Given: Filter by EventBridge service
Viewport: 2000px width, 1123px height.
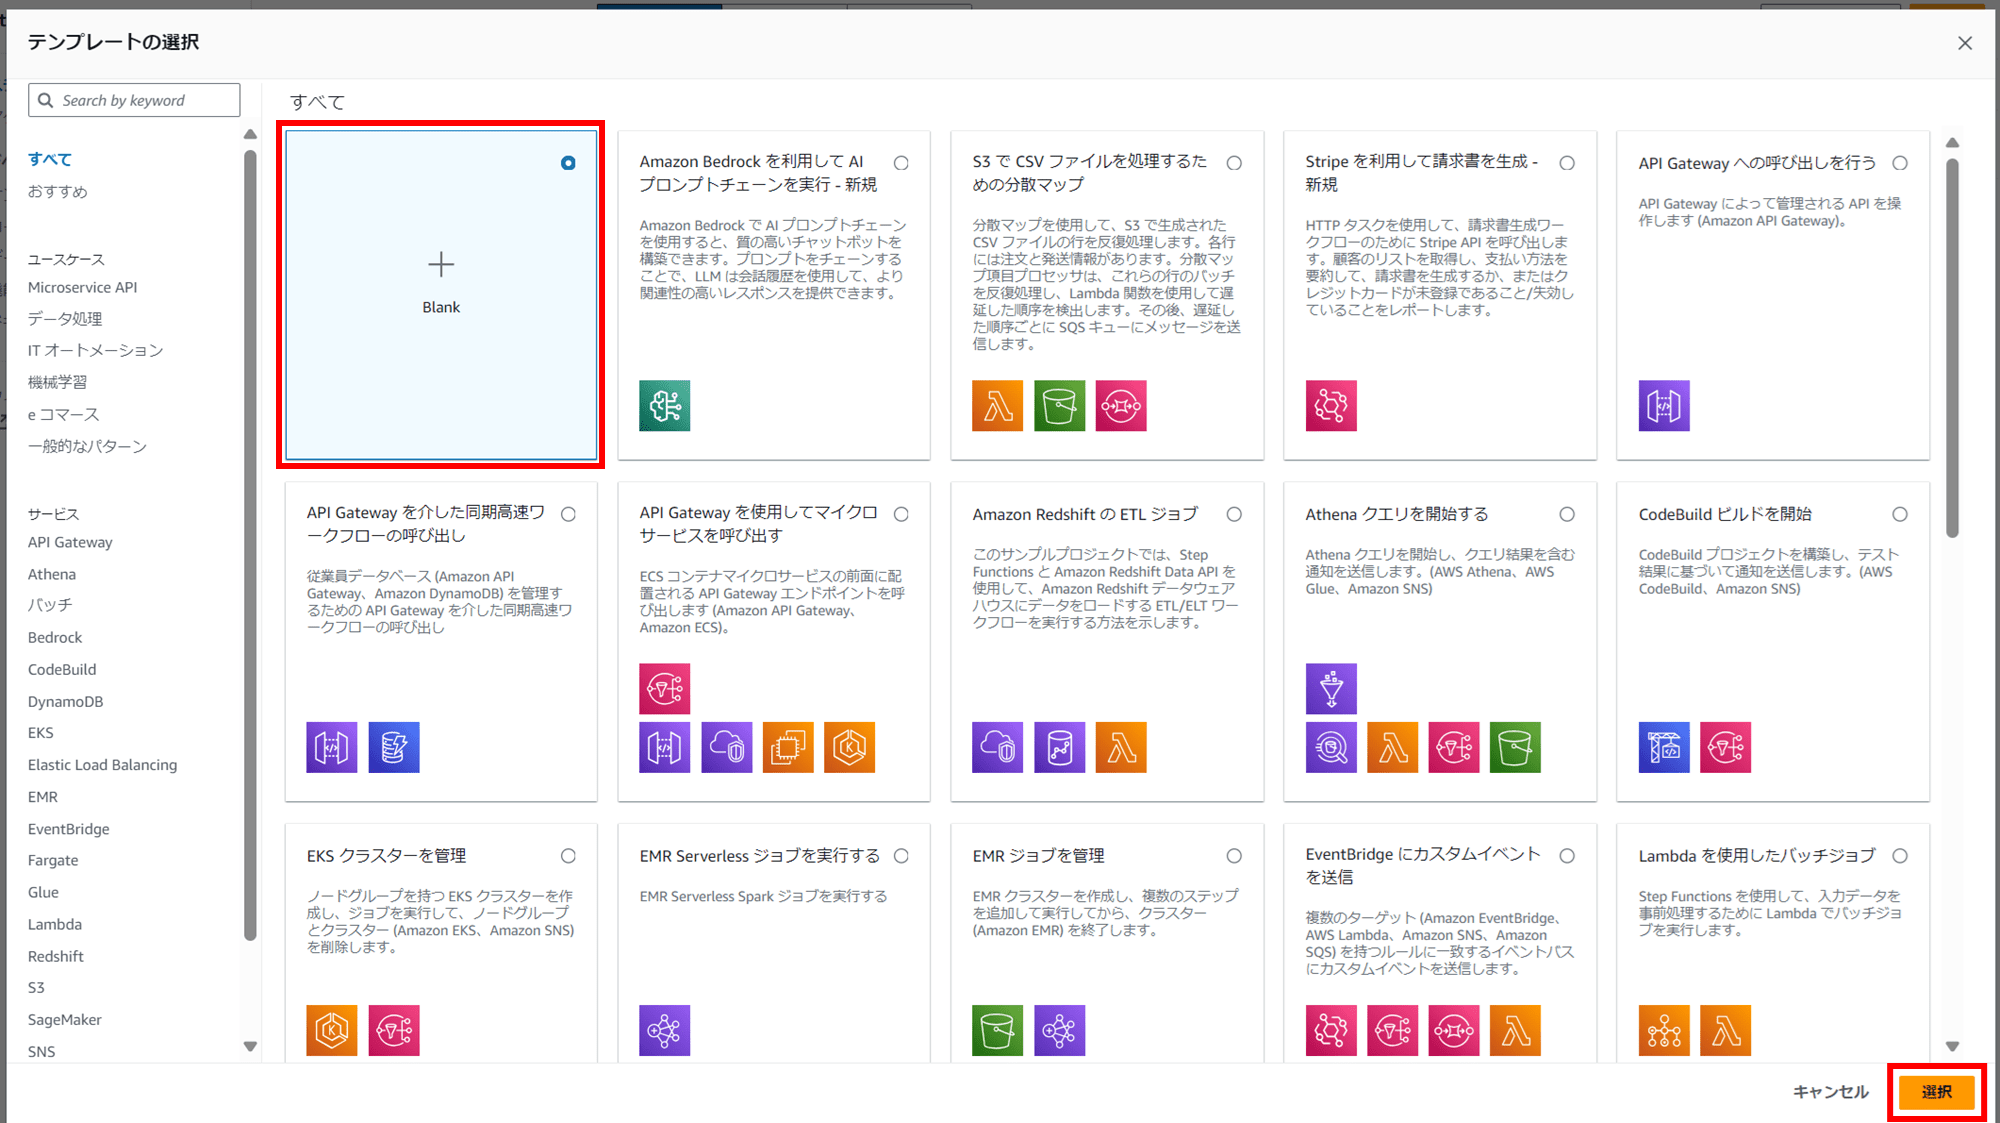Looking at the screenshot, I should coord(69,829).
